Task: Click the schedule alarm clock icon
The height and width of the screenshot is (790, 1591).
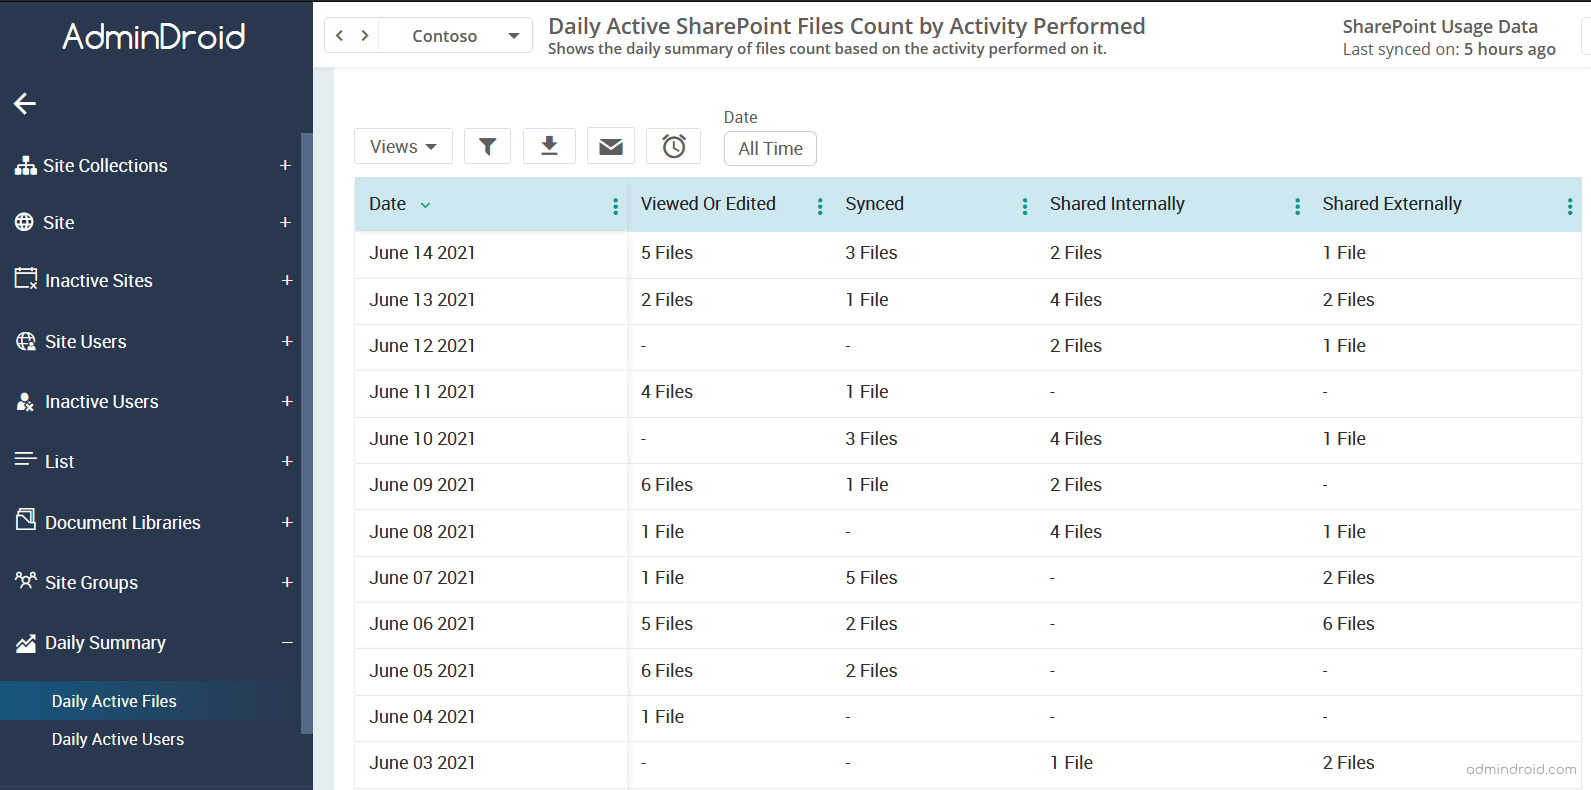Action: (x=674, y=147)
